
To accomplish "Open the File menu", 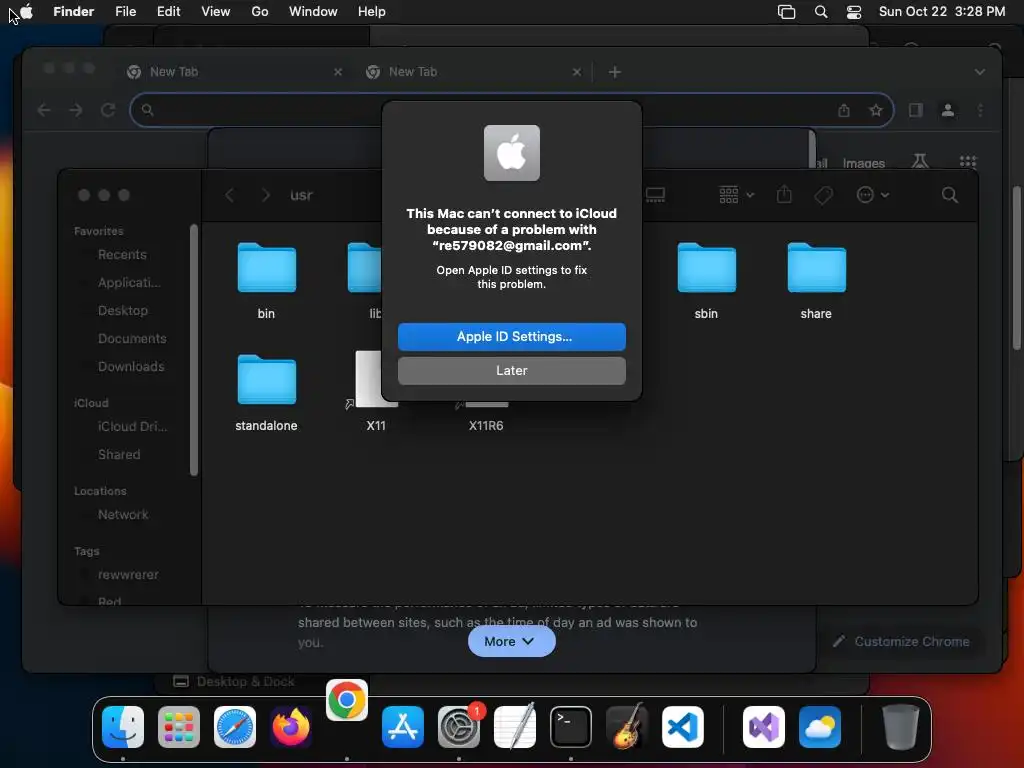I will [x=125, y=11].
